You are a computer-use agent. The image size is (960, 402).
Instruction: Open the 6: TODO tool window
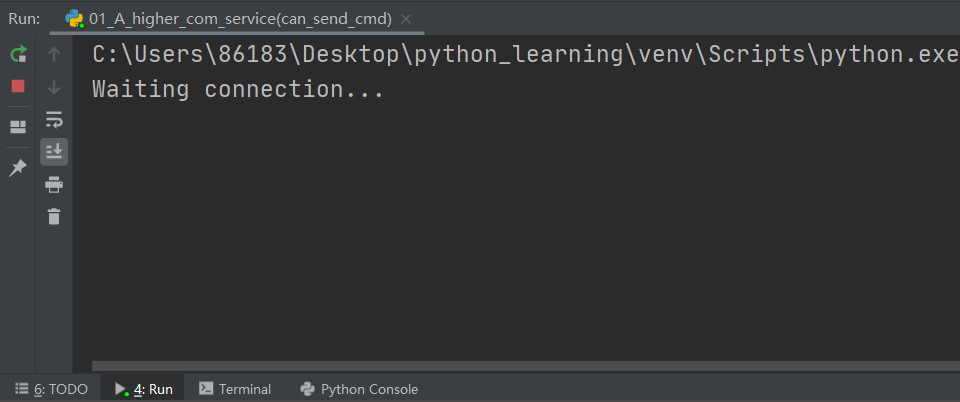[52, 389]
